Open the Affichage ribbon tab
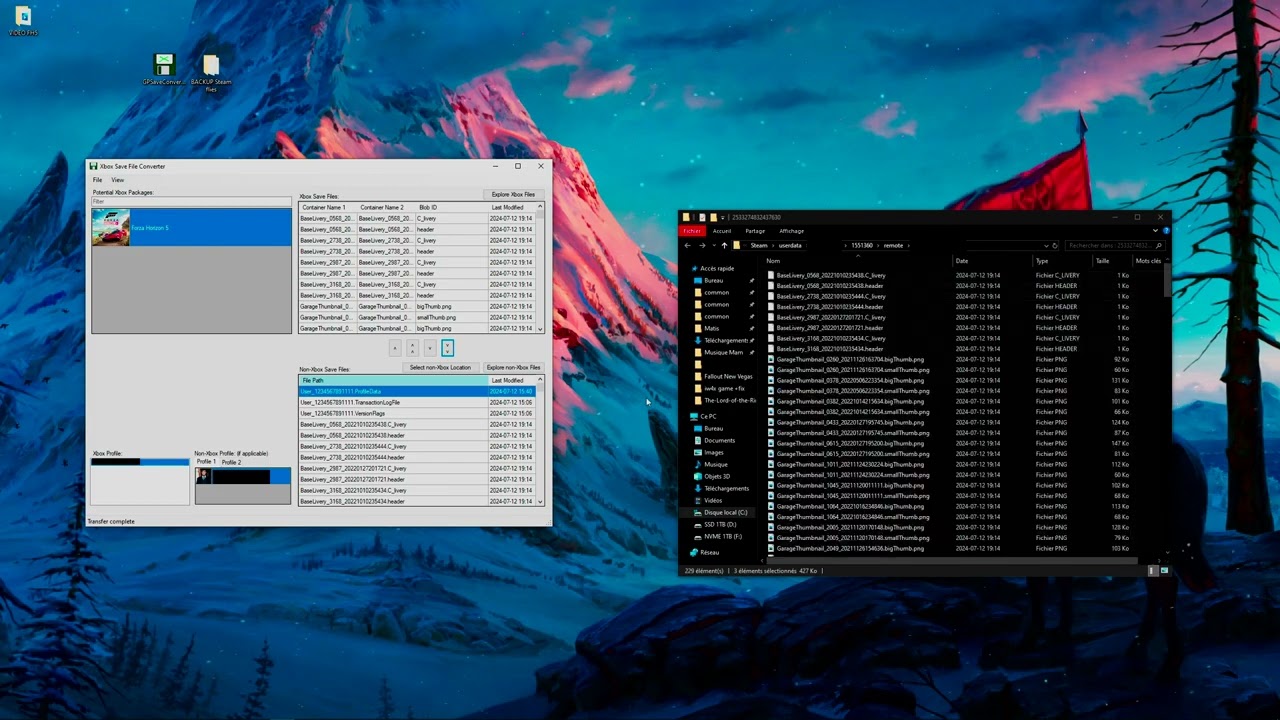Viewport: 1280px width, 720px height. (x=791, y=231)
